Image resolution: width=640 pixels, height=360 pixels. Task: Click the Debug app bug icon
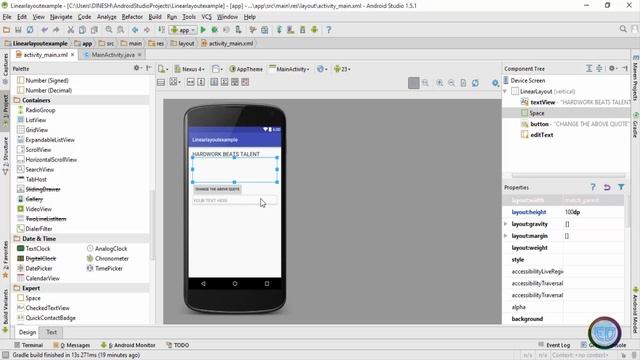coord(214,30)
